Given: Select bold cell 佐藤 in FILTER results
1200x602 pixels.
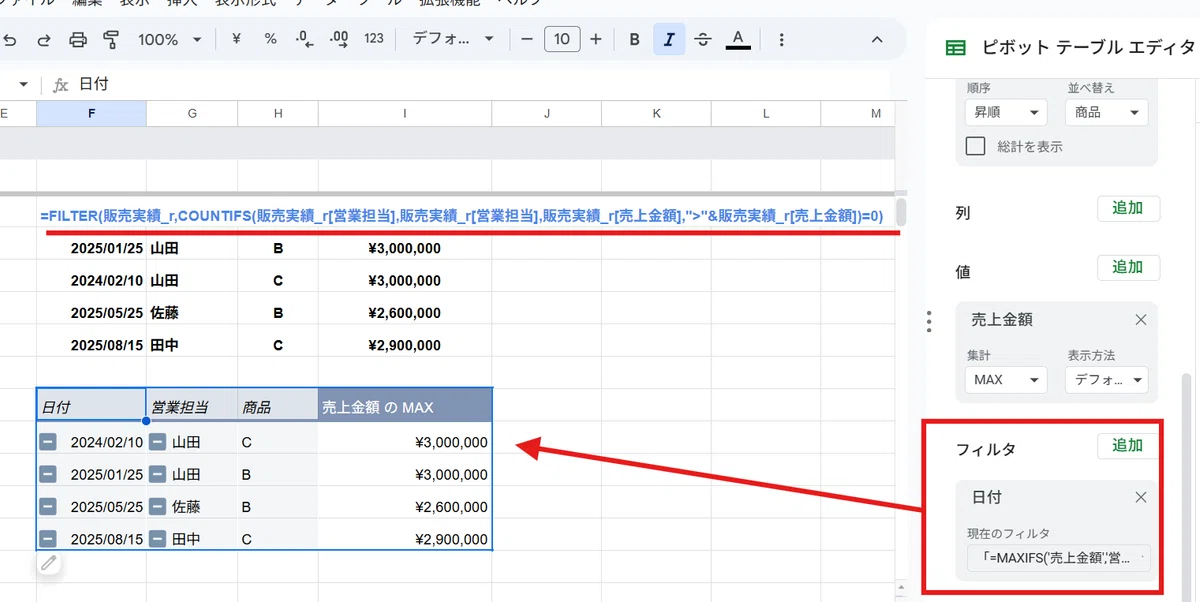Looking at the screenshot, I should click(x=192, y=313).
